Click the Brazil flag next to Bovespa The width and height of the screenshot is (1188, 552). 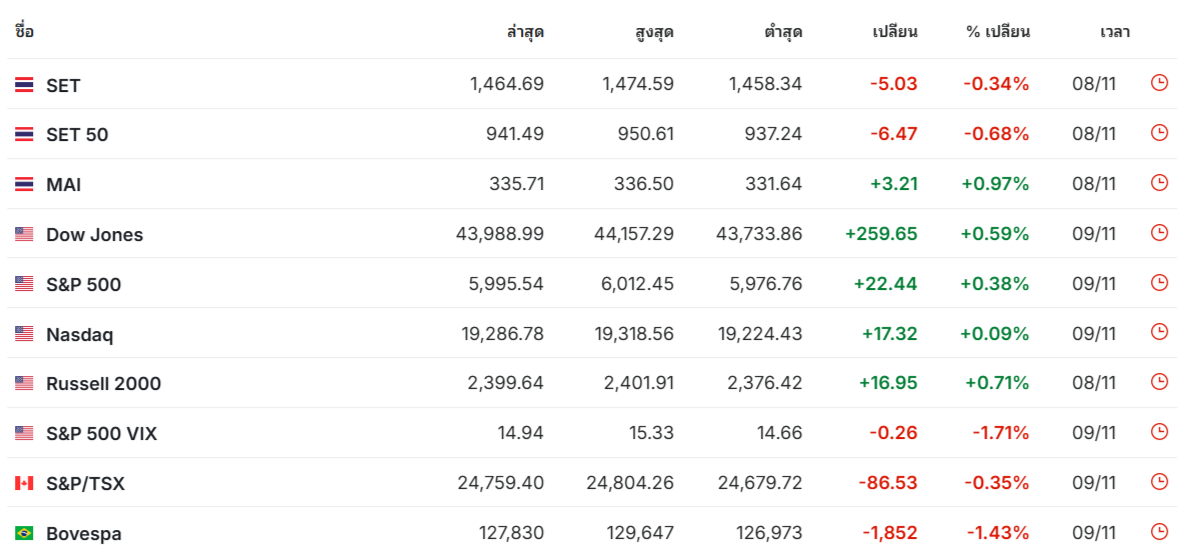24,533
